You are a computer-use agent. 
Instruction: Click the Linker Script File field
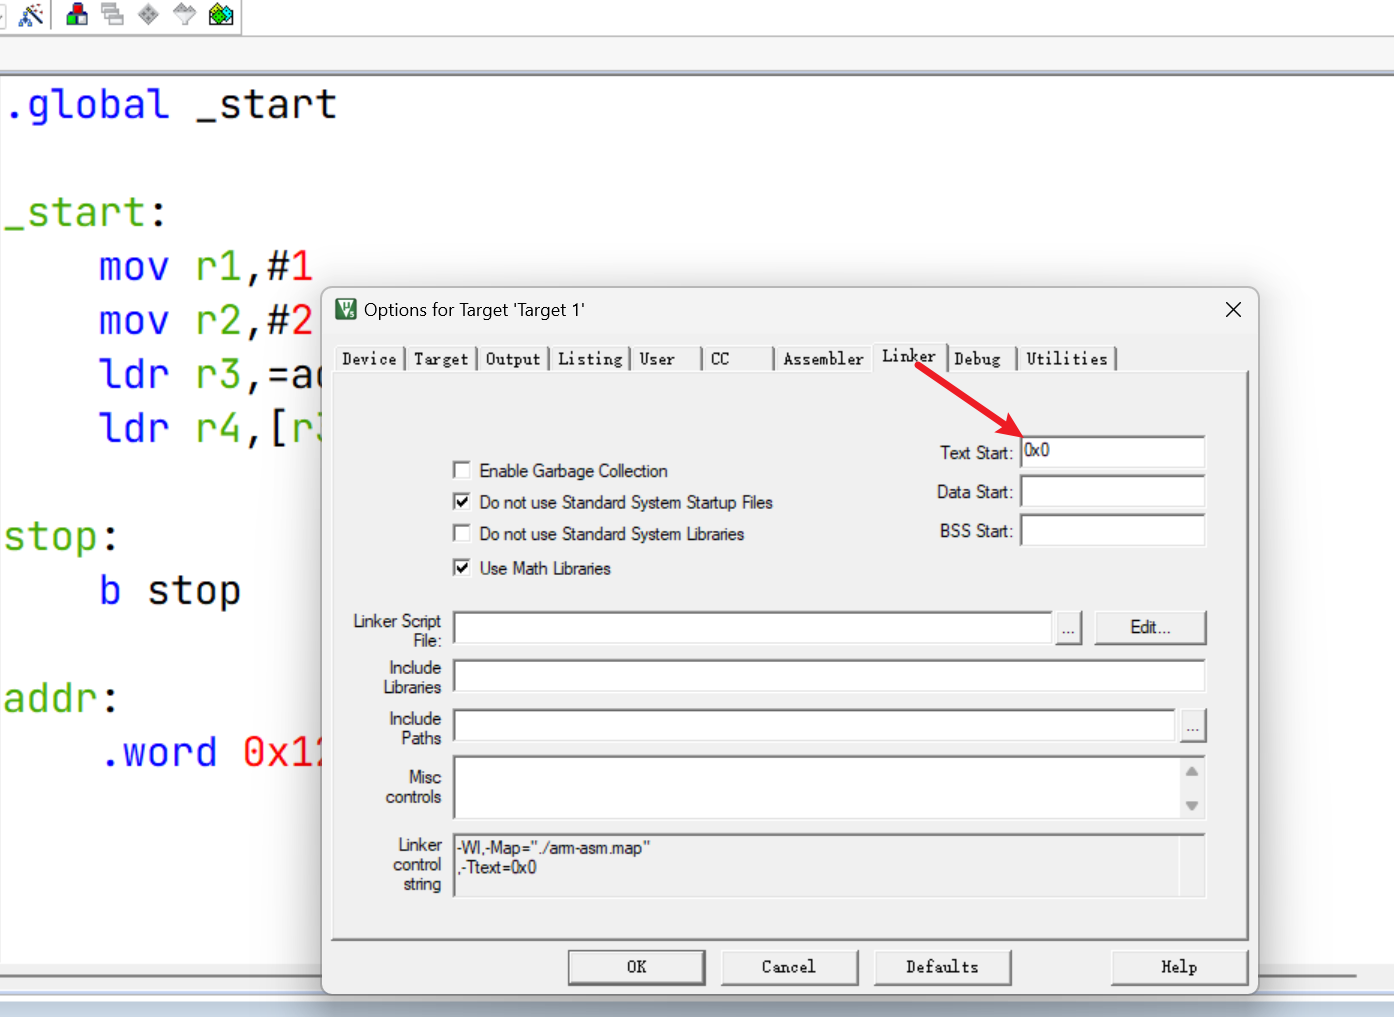752,628
